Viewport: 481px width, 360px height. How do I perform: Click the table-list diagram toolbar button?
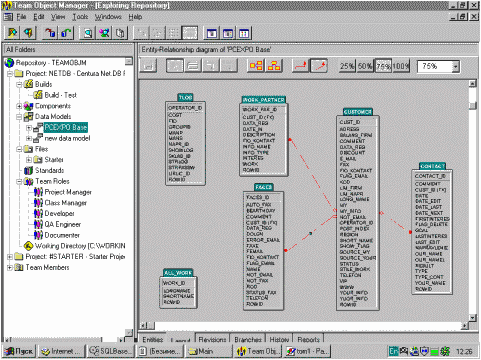pos(193,66)
